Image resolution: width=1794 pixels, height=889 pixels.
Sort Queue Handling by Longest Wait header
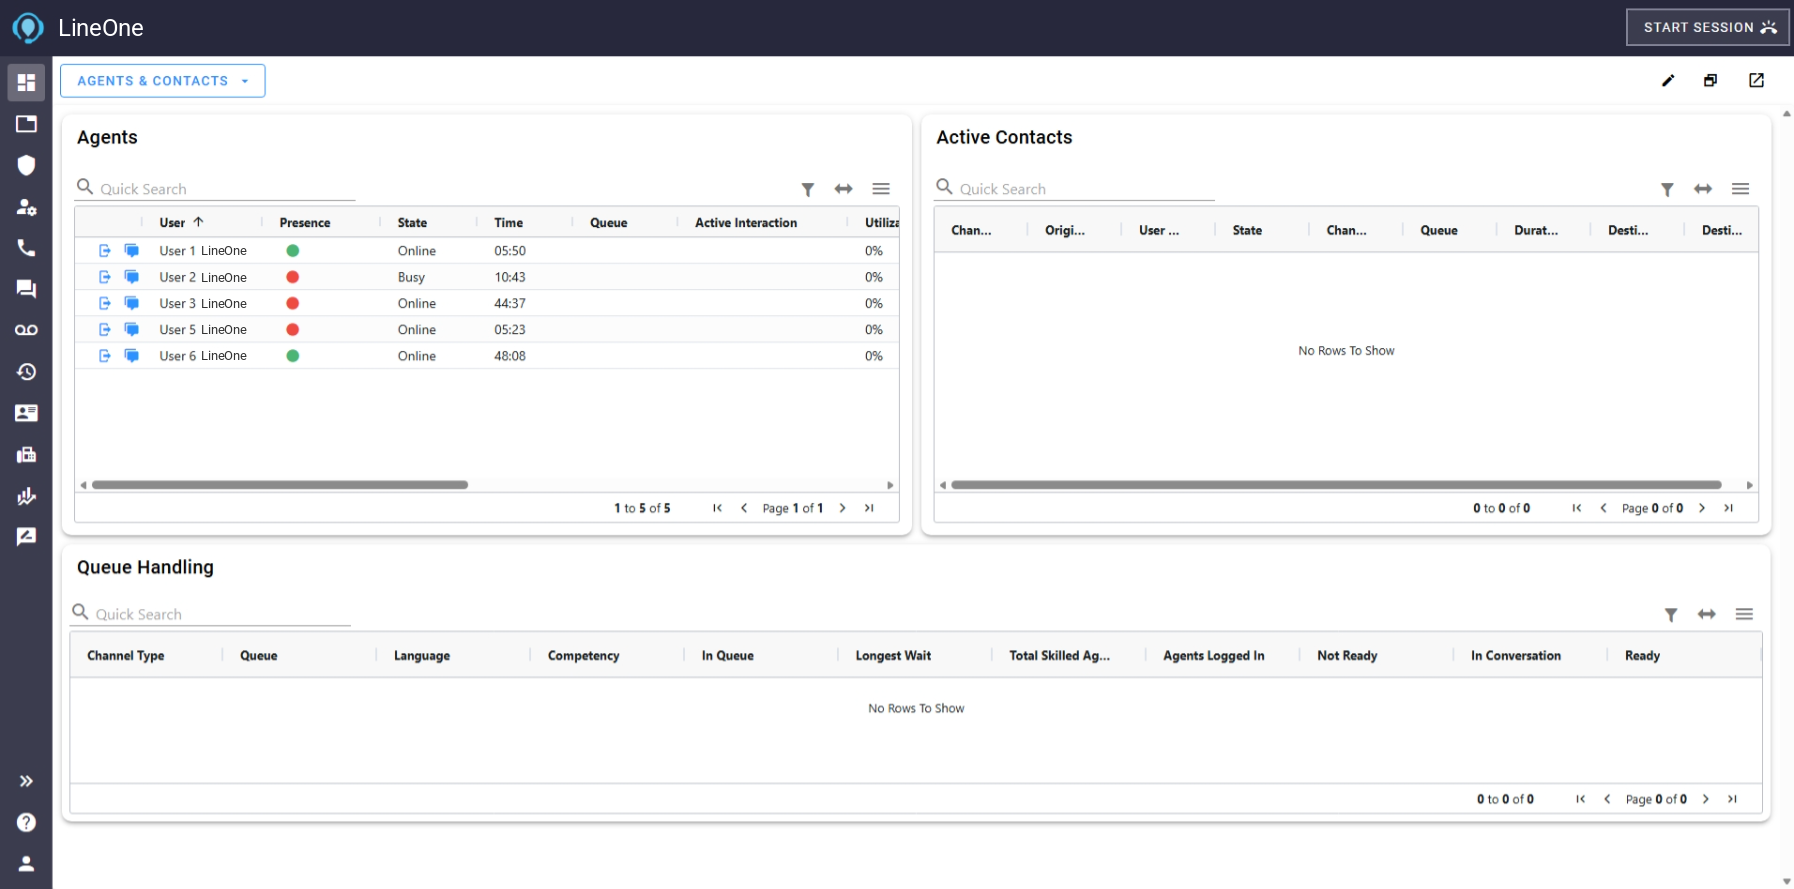point(893,656)
